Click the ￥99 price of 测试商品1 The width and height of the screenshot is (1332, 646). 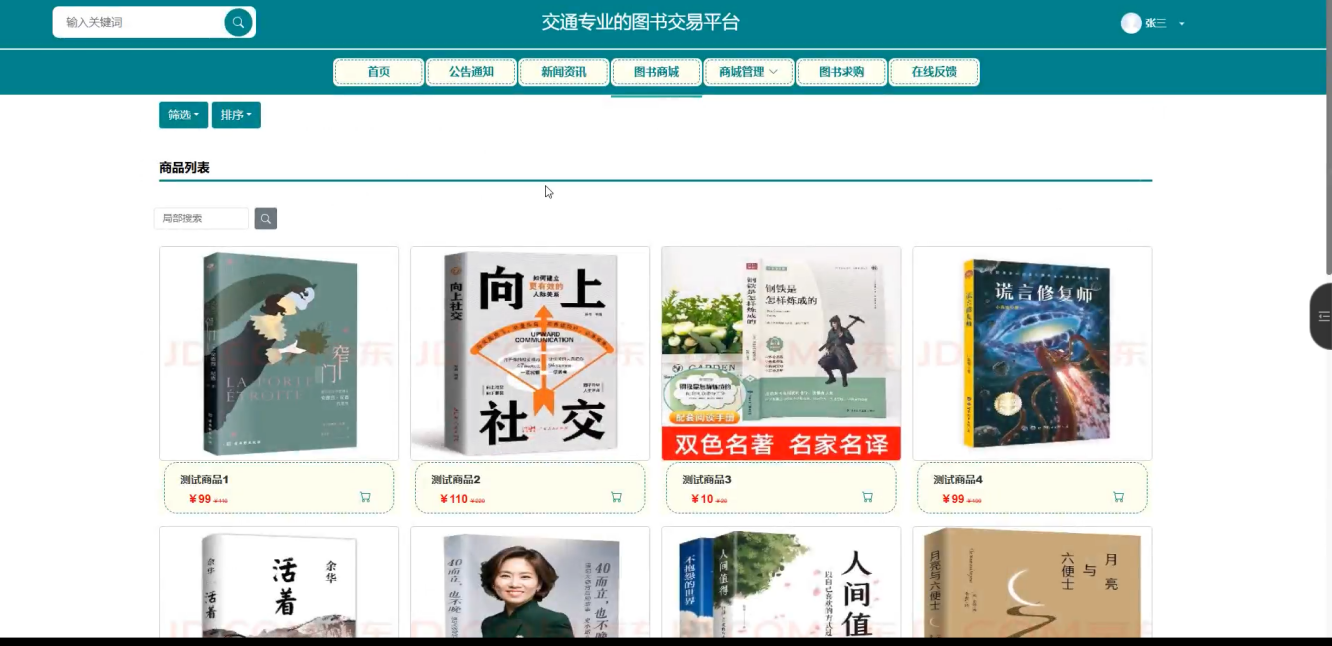(200, 499)
